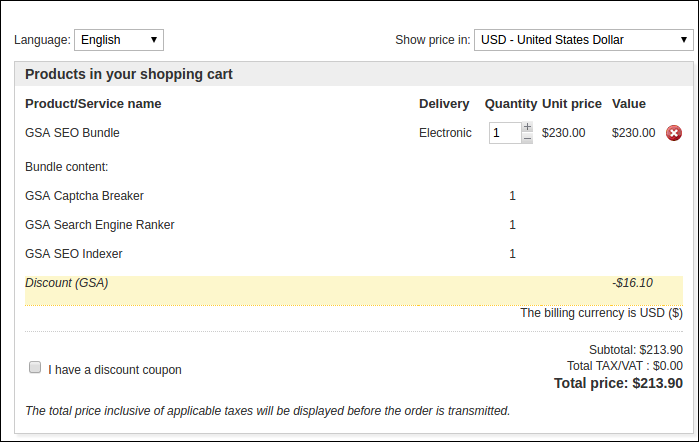Click the currency dropdown arrow
Image resolution: width=699 pixels, height=442 pixels.
click(683, 40)
